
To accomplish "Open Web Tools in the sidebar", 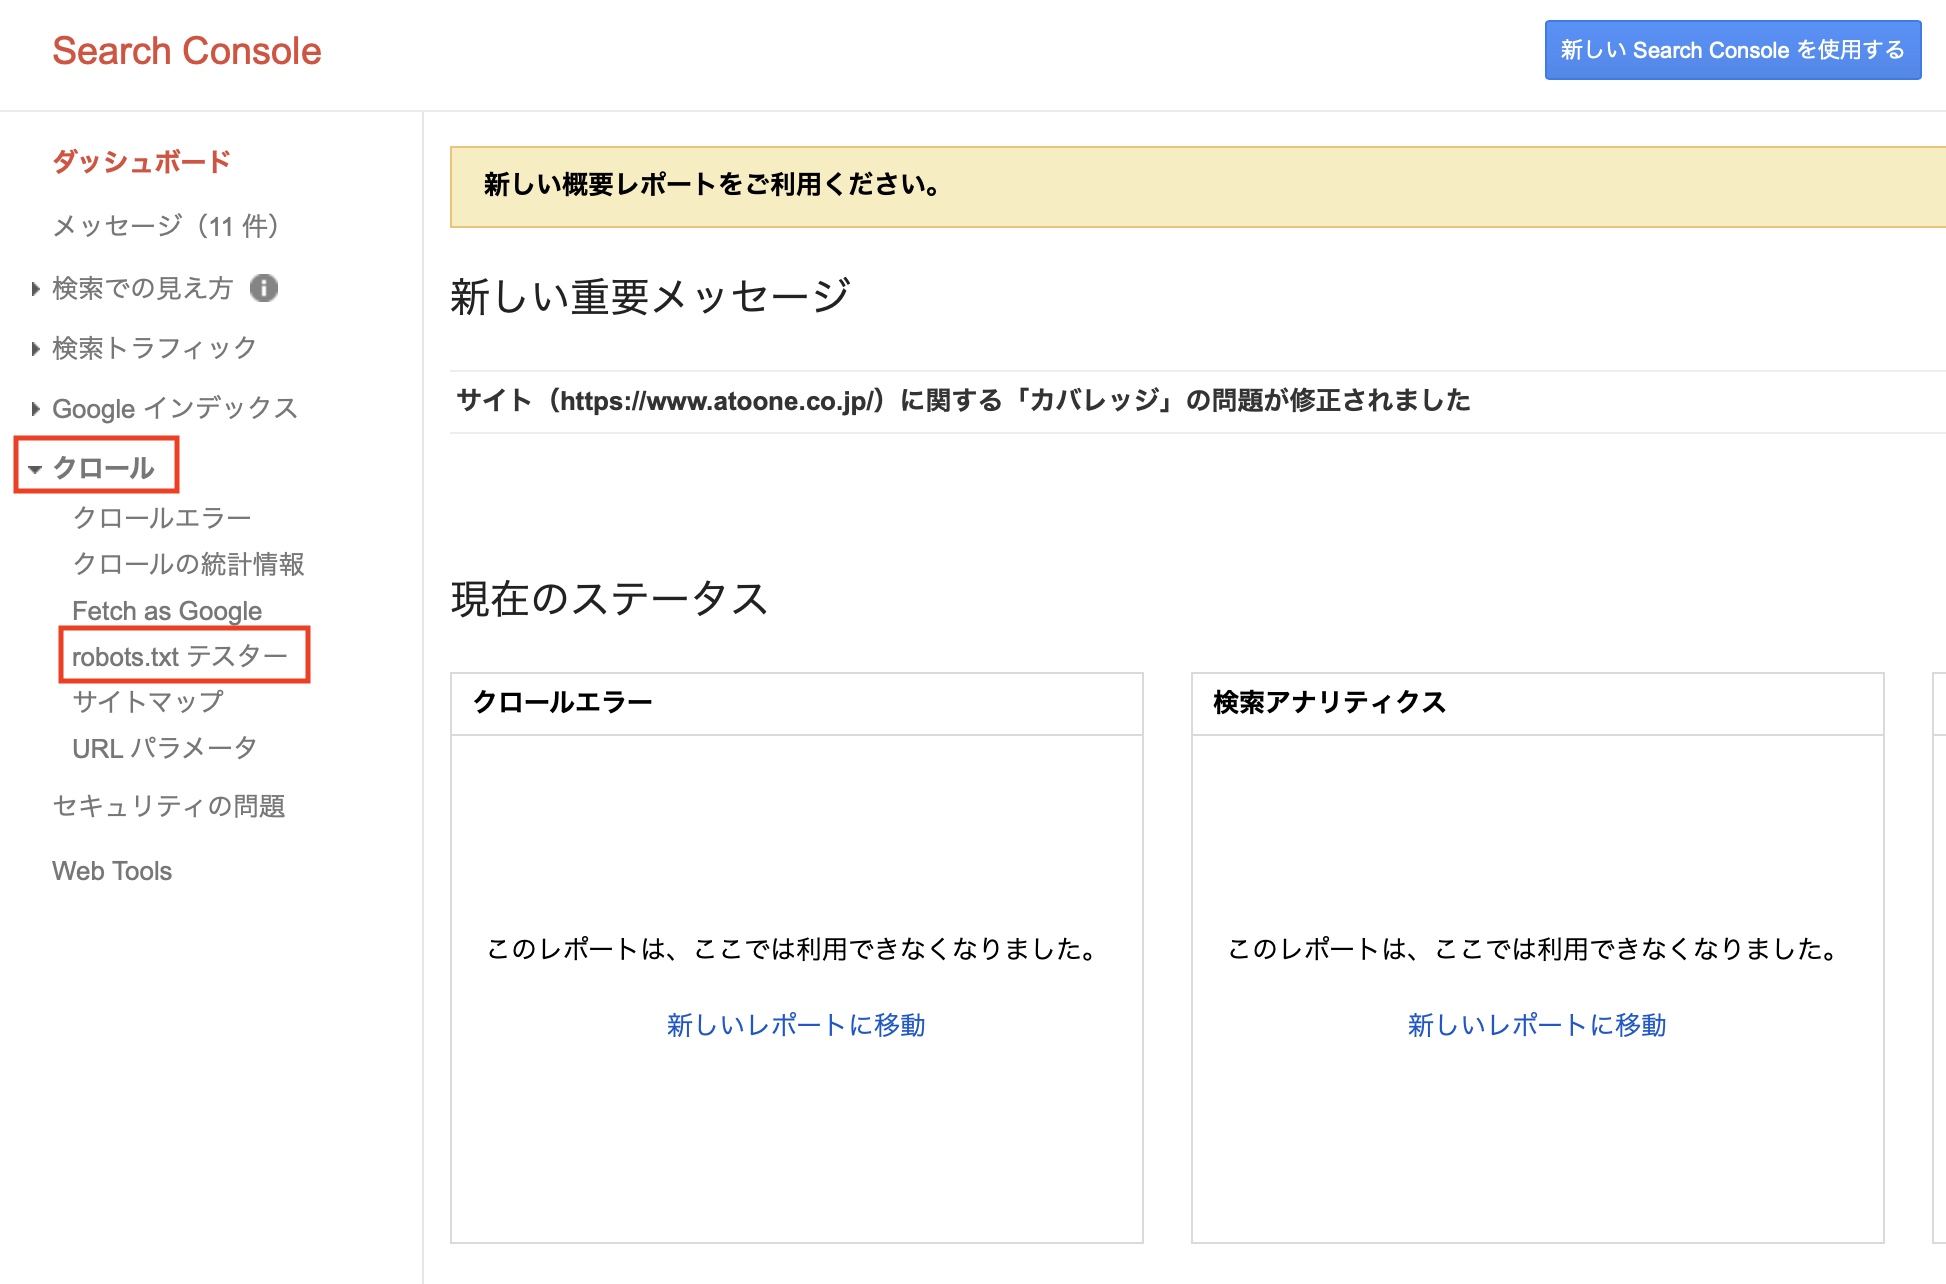I will (x=112, y=871).
